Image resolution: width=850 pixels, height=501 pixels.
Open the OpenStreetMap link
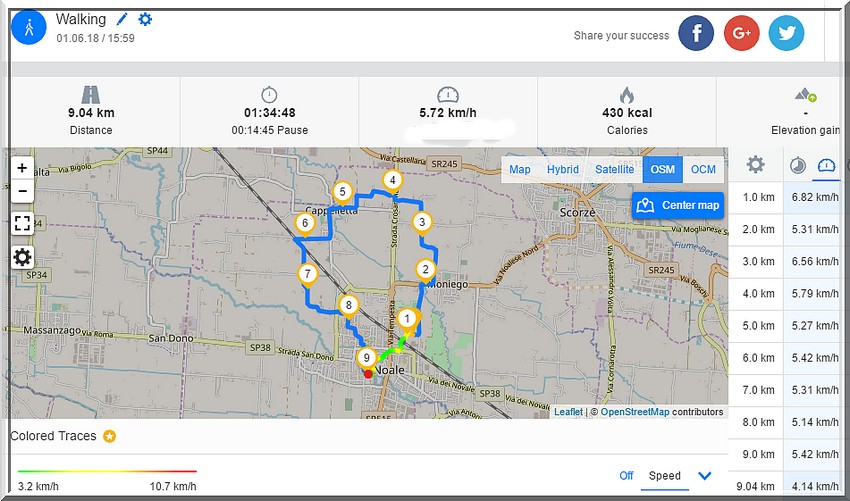[635, 412]
